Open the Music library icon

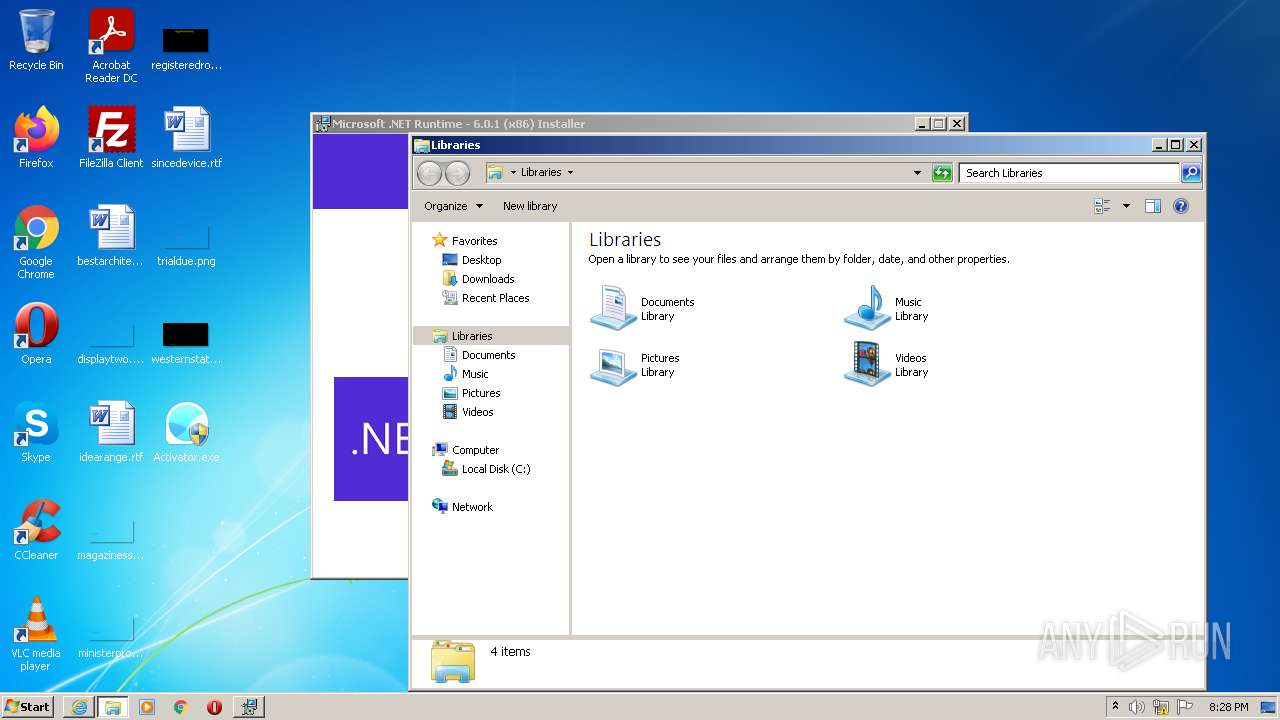point(867,307)
